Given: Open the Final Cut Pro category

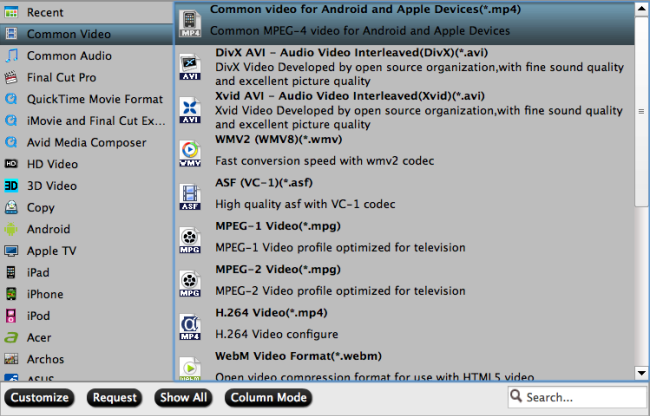Looking at the screenshot, I should click(87, 77).
